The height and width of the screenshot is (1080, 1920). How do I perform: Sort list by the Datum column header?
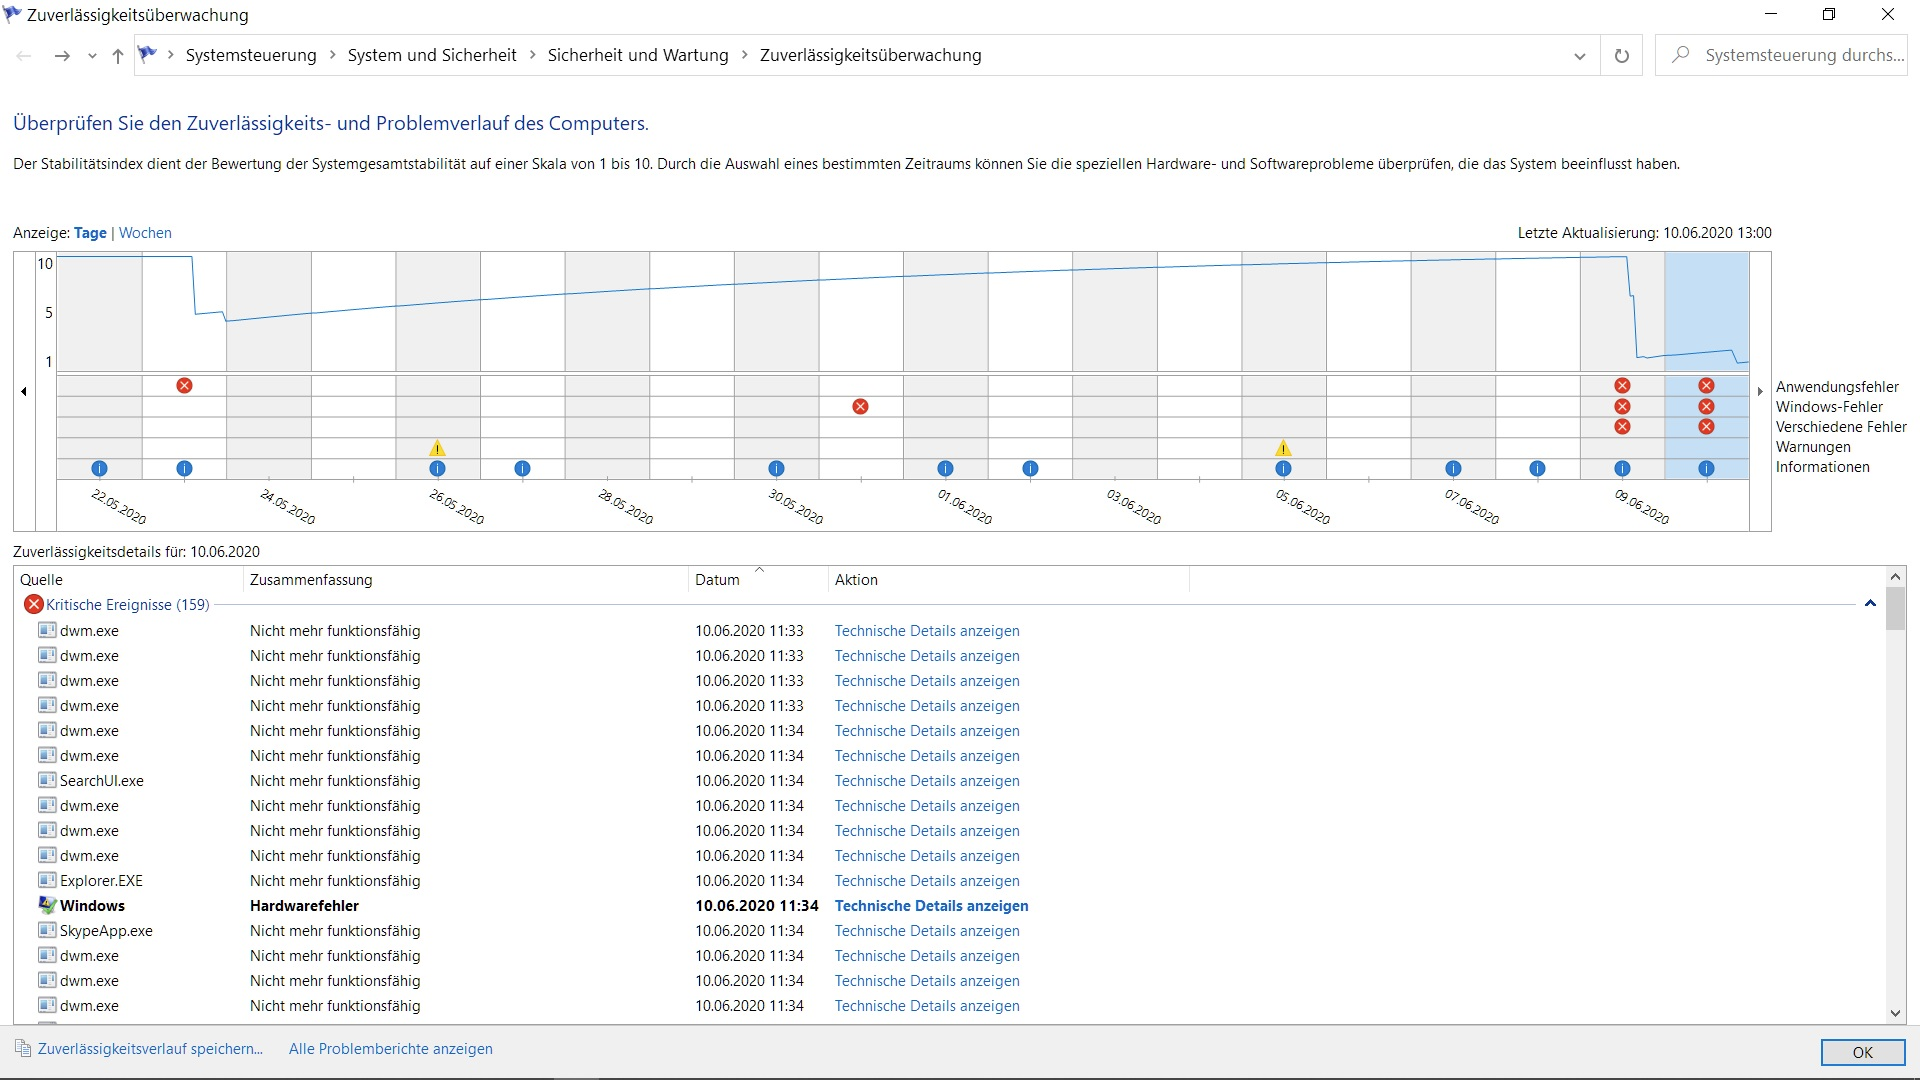click(x=717, y=580)
